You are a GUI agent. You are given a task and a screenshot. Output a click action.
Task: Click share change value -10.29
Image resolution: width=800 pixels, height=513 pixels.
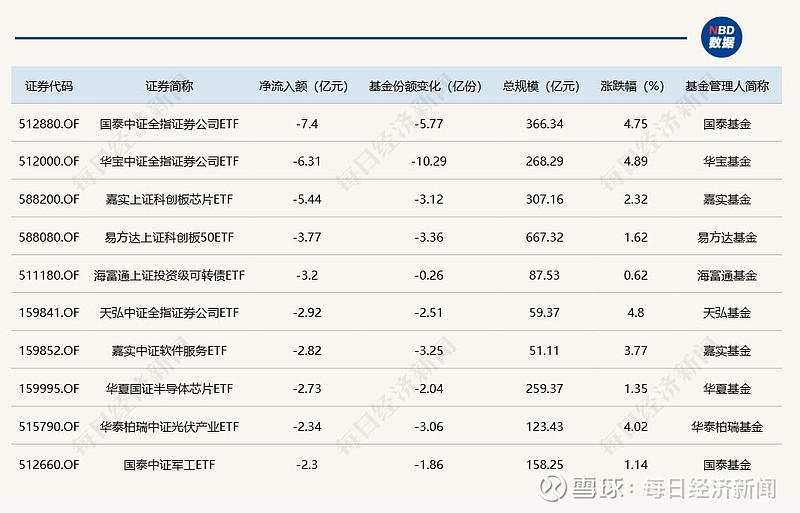pos(429,162)
